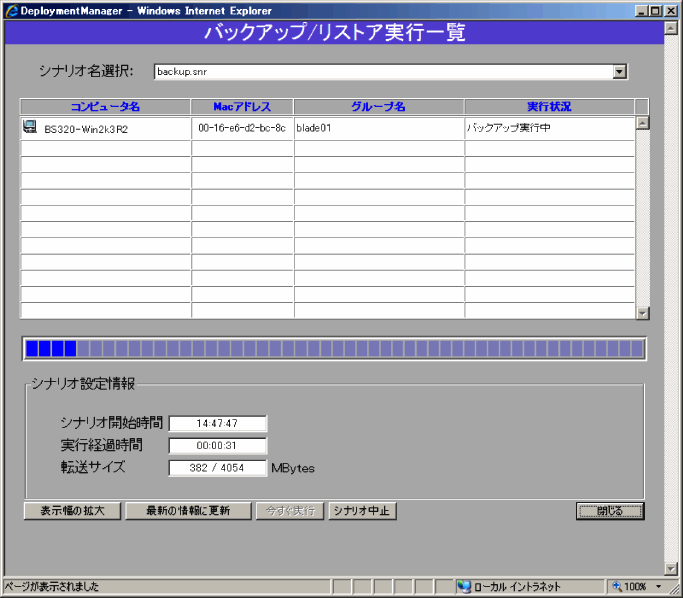Click the 閉じる button
Viewport: 683px width, 598px height.
point(610,511)
